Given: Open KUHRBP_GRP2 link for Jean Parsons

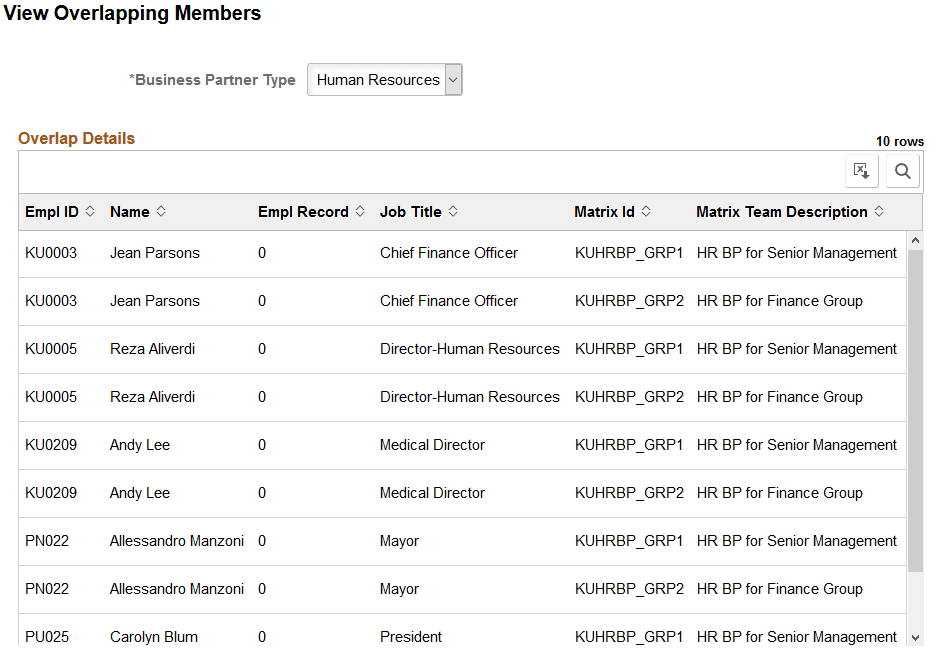Looking at the screenshot, I should (629, 301).
